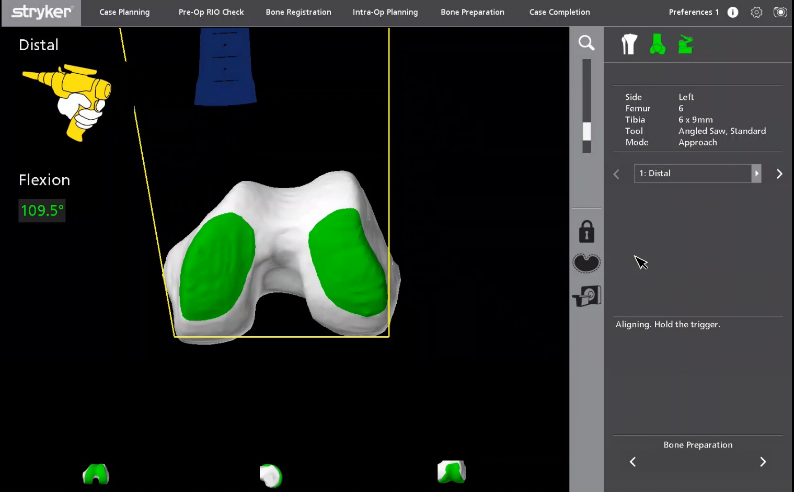Click the screen capture icon at top right
This screenshot has width=794, height=492.
[x=779, y=12]
